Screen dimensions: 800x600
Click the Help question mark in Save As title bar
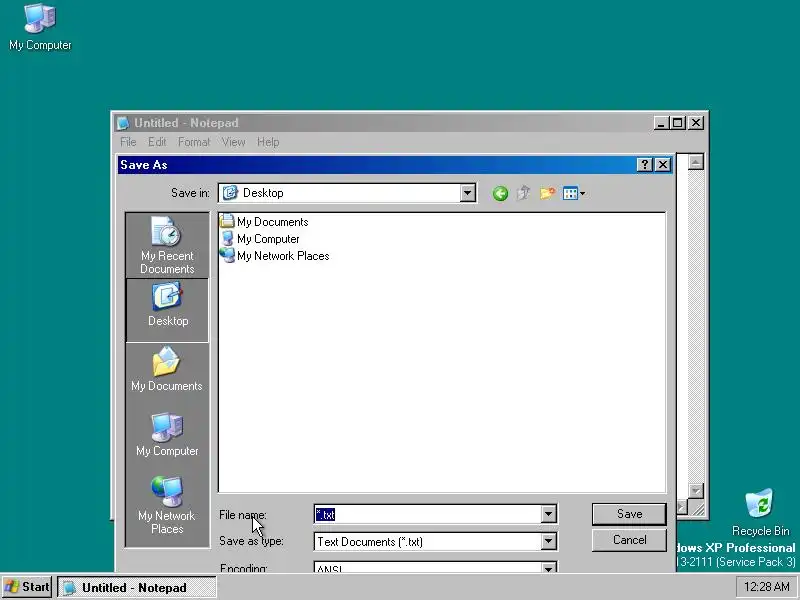tap(644, 165)
